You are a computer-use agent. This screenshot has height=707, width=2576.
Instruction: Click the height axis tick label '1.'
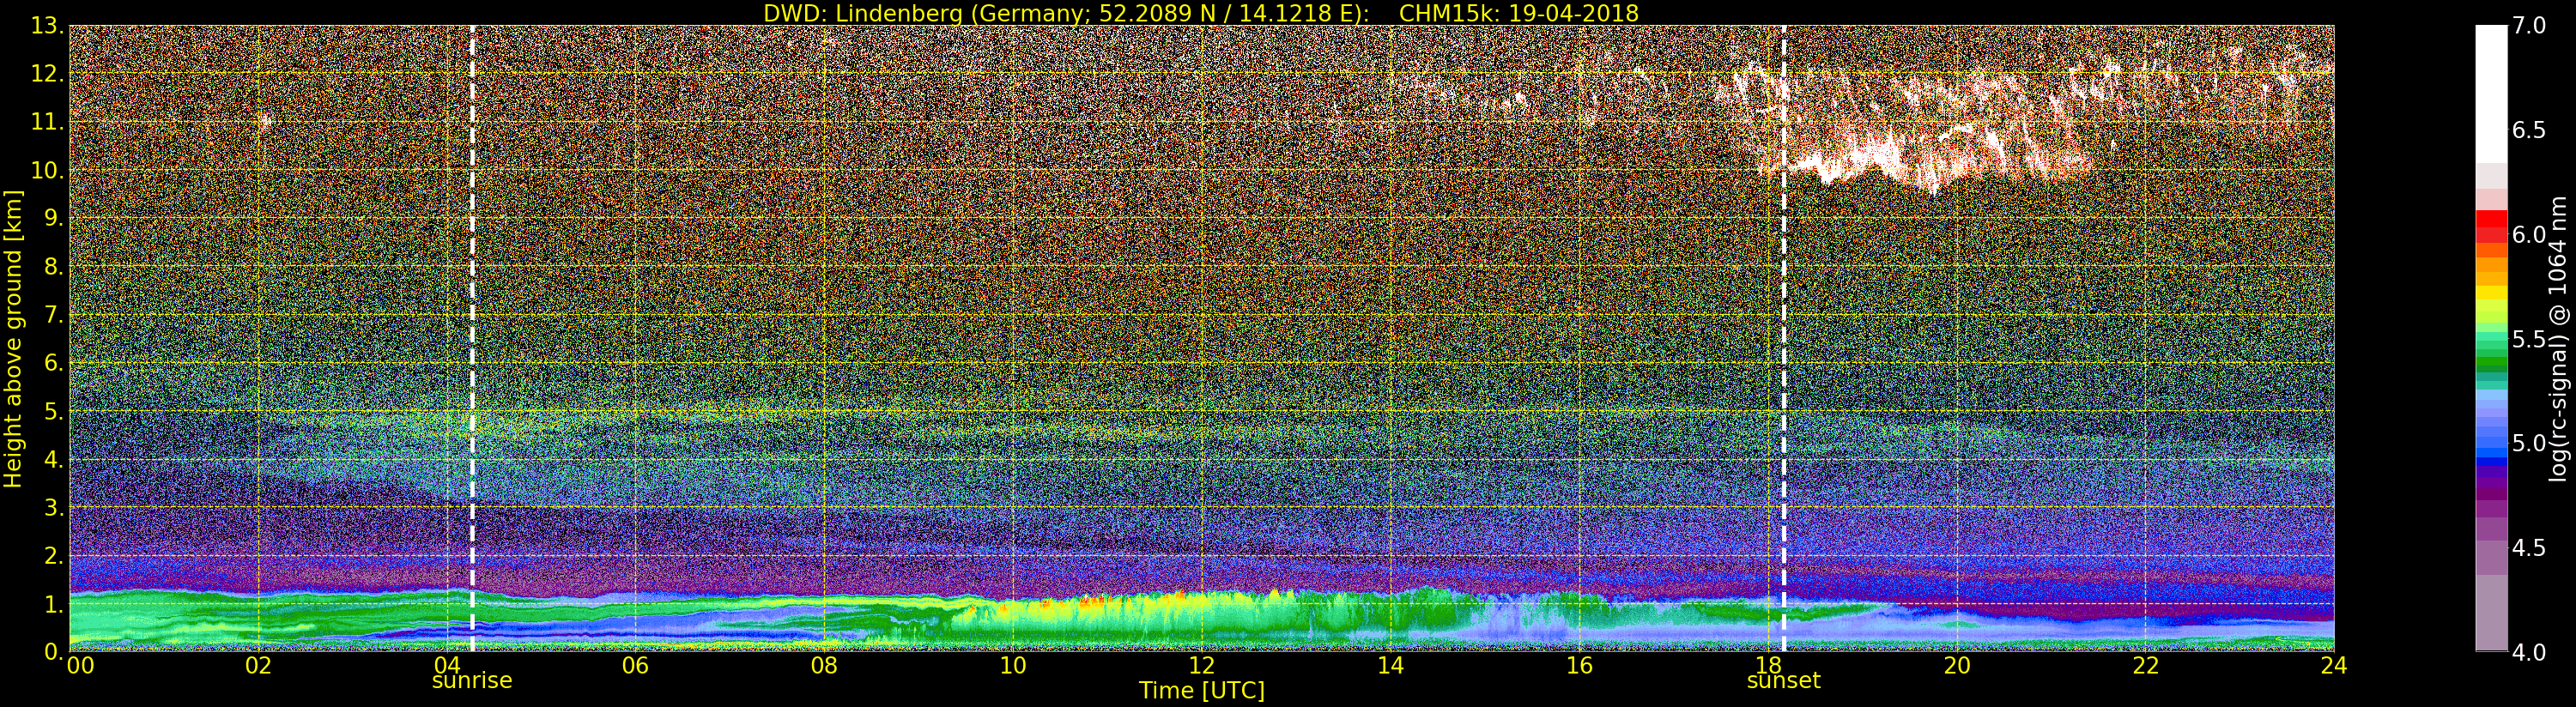(x=53, y=604)
